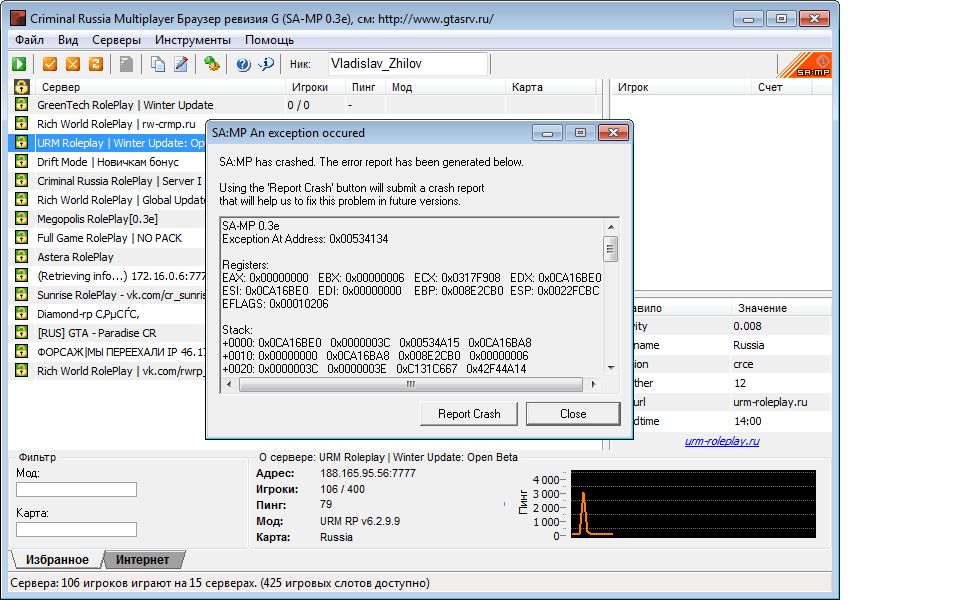Click the Ник nickname input field
This screenshot has width=960, height=600.
(x=408, y=64)
